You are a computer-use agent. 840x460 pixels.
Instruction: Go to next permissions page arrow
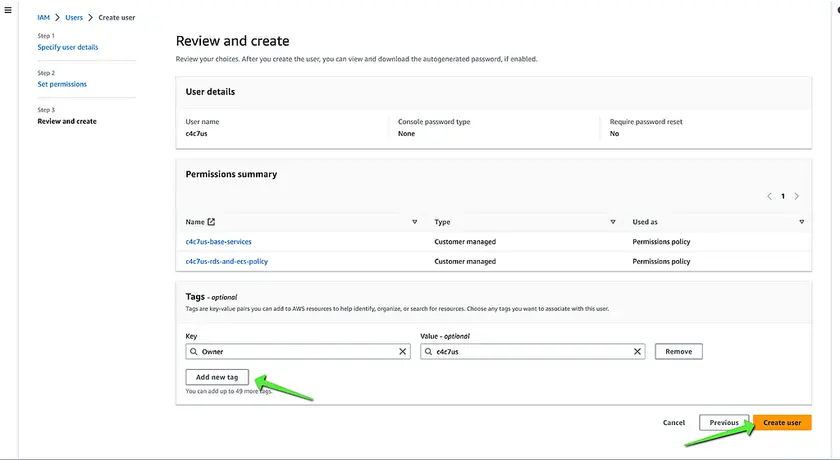point(797,196)
